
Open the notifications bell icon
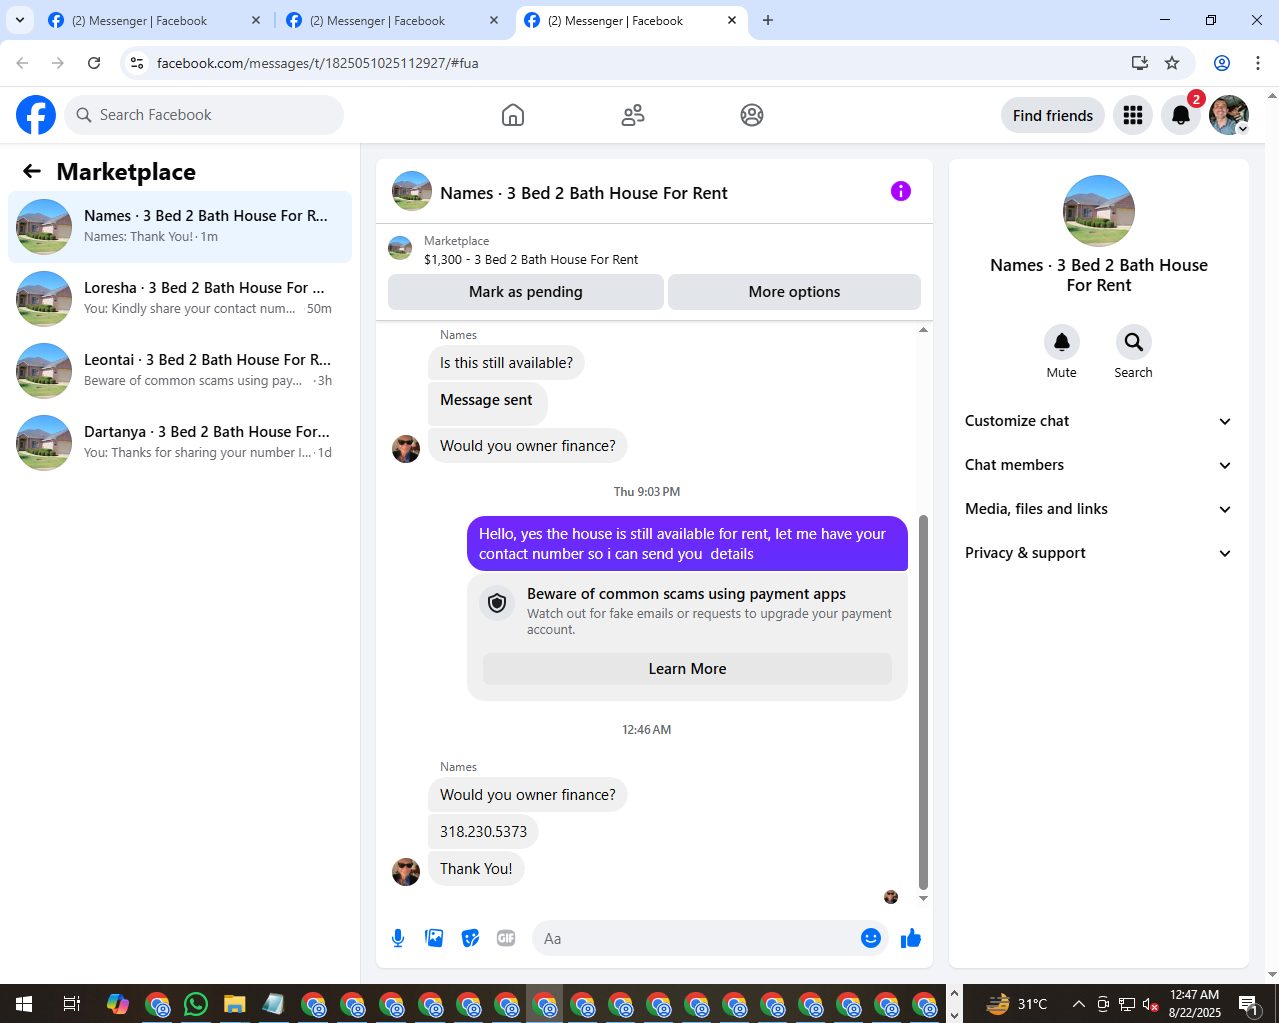point(1181,115)
